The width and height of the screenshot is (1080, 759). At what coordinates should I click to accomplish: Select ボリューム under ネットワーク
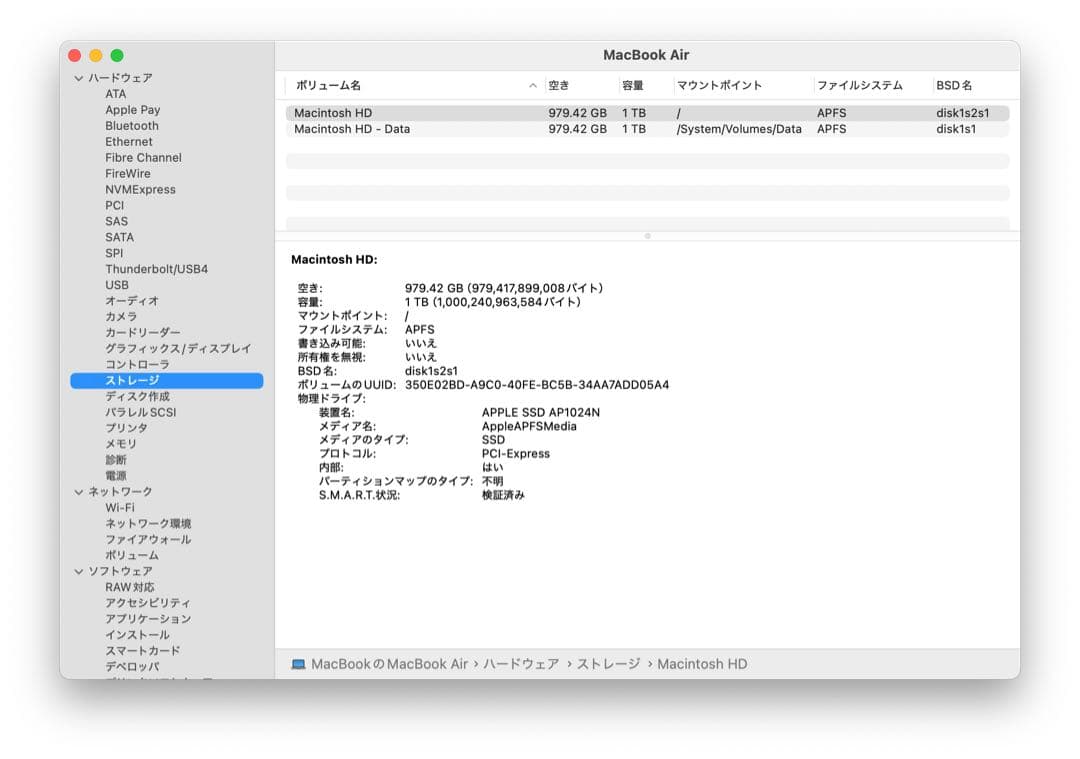[132, 556]
